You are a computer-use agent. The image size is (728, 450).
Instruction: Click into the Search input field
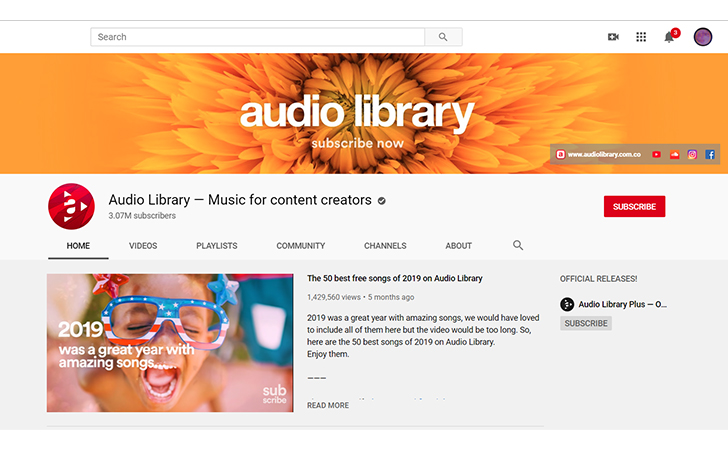click(x=257, y=37)
